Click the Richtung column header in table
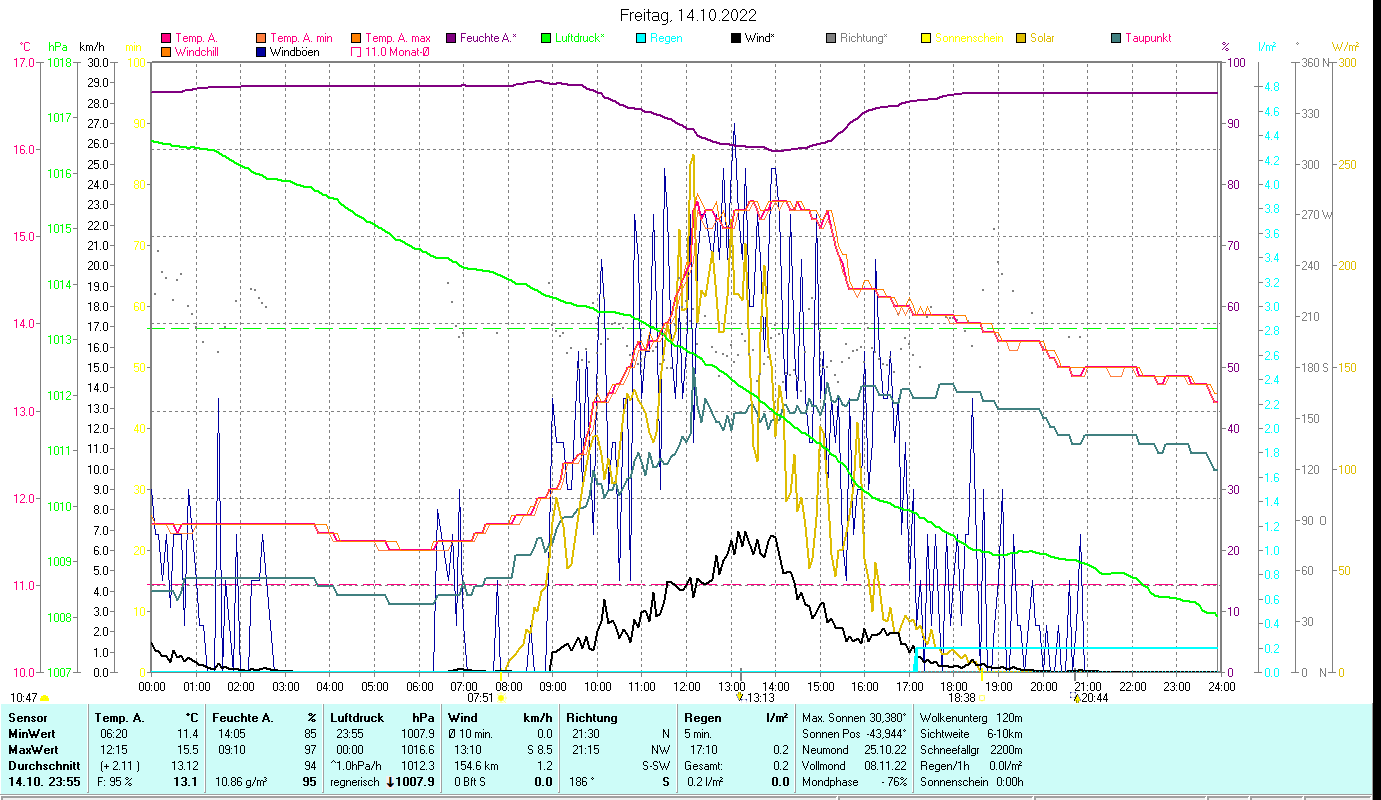 tap(591, 718)
